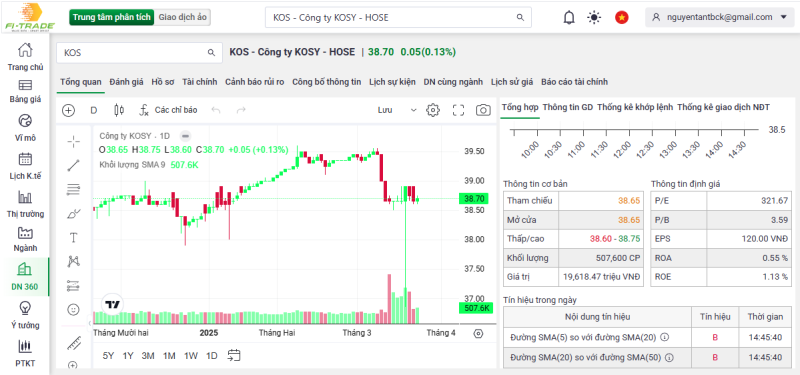Click the undo arrow in chart toolbar
Image resolution: width=800 pixels, height=375 pixels.
click(x=216, y=110)
